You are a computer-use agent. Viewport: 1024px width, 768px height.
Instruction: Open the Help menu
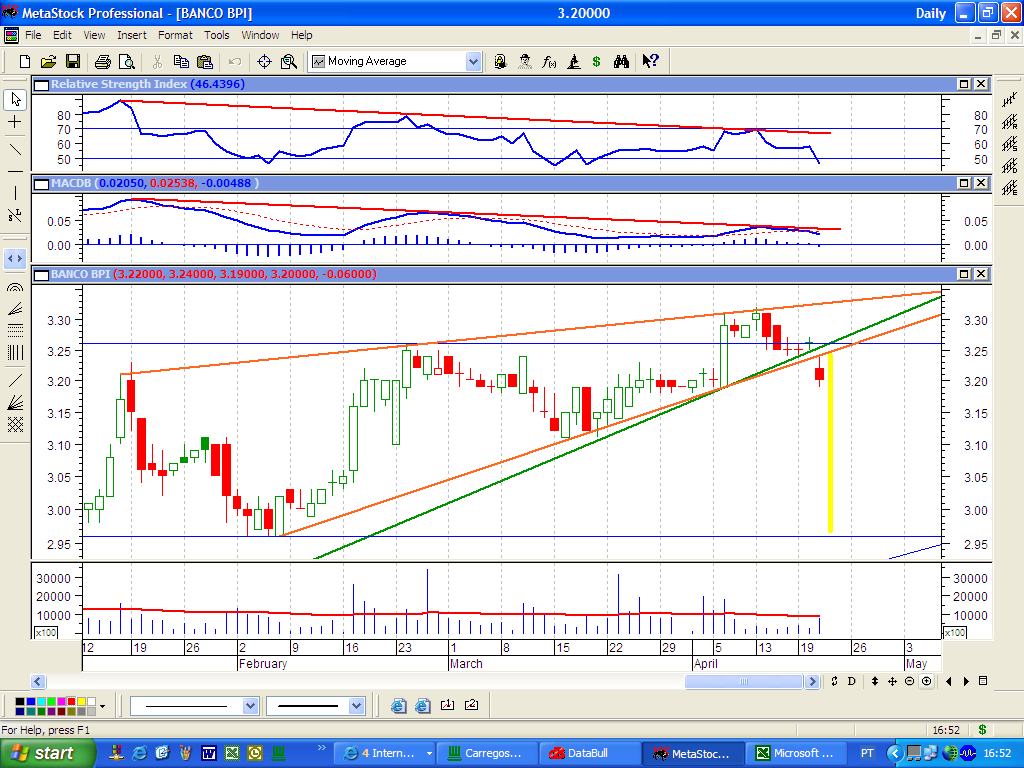[302, 35]
